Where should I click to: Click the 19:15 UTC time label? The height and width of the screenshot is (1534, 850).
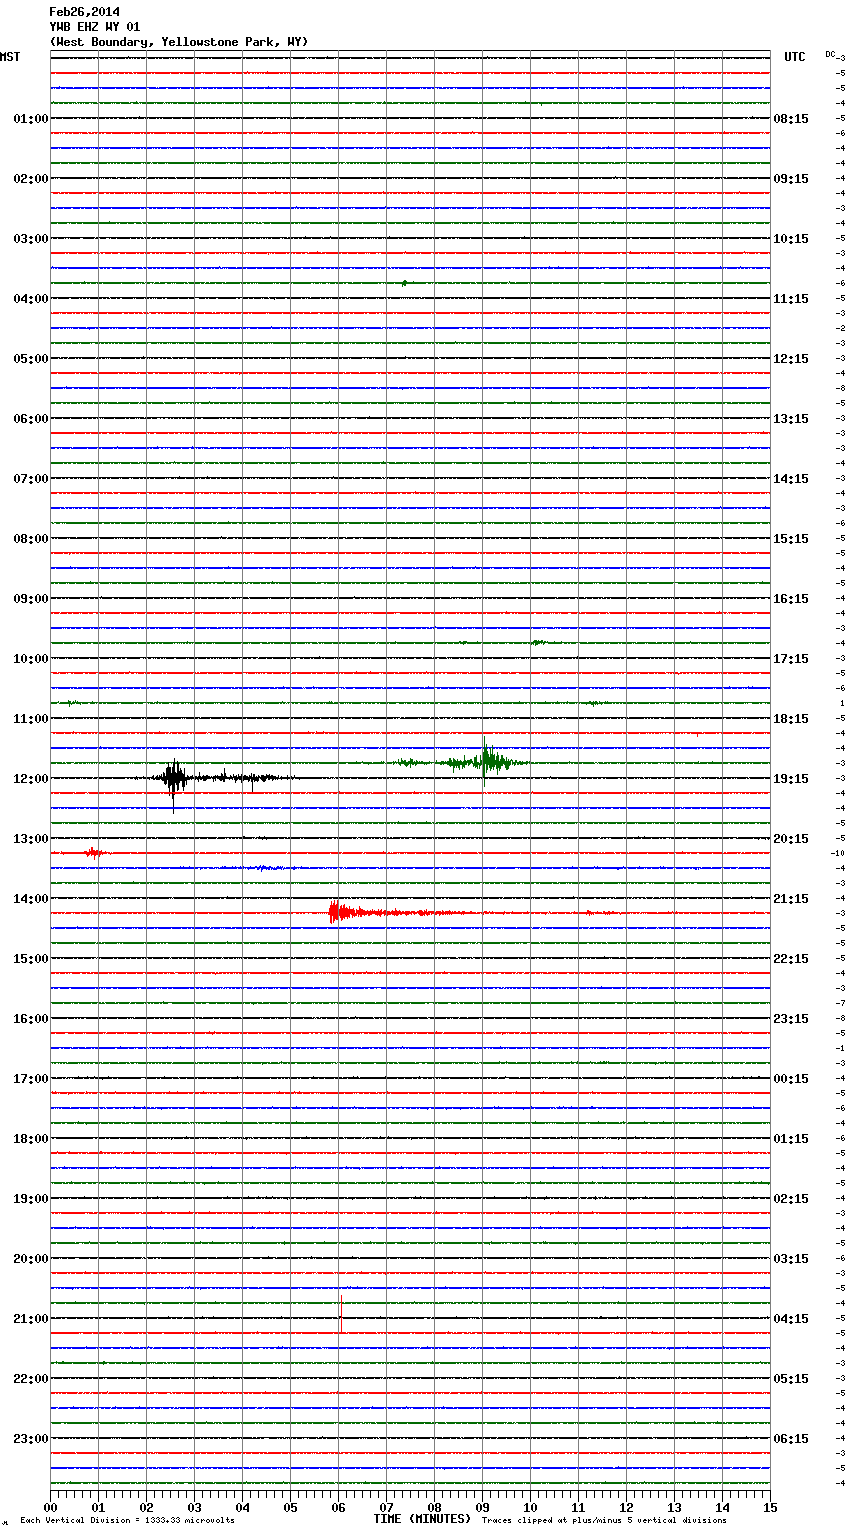(791, 779)
